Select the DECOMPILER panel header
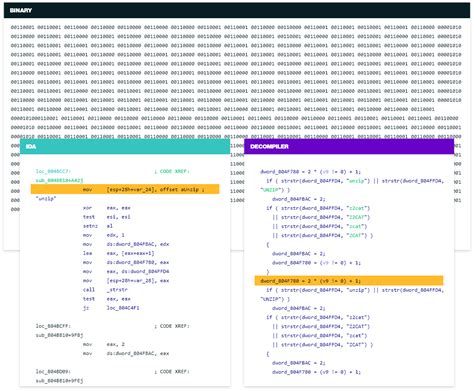Image resolution: width=474 pixels, height=391 pixels. pos(349,146)
